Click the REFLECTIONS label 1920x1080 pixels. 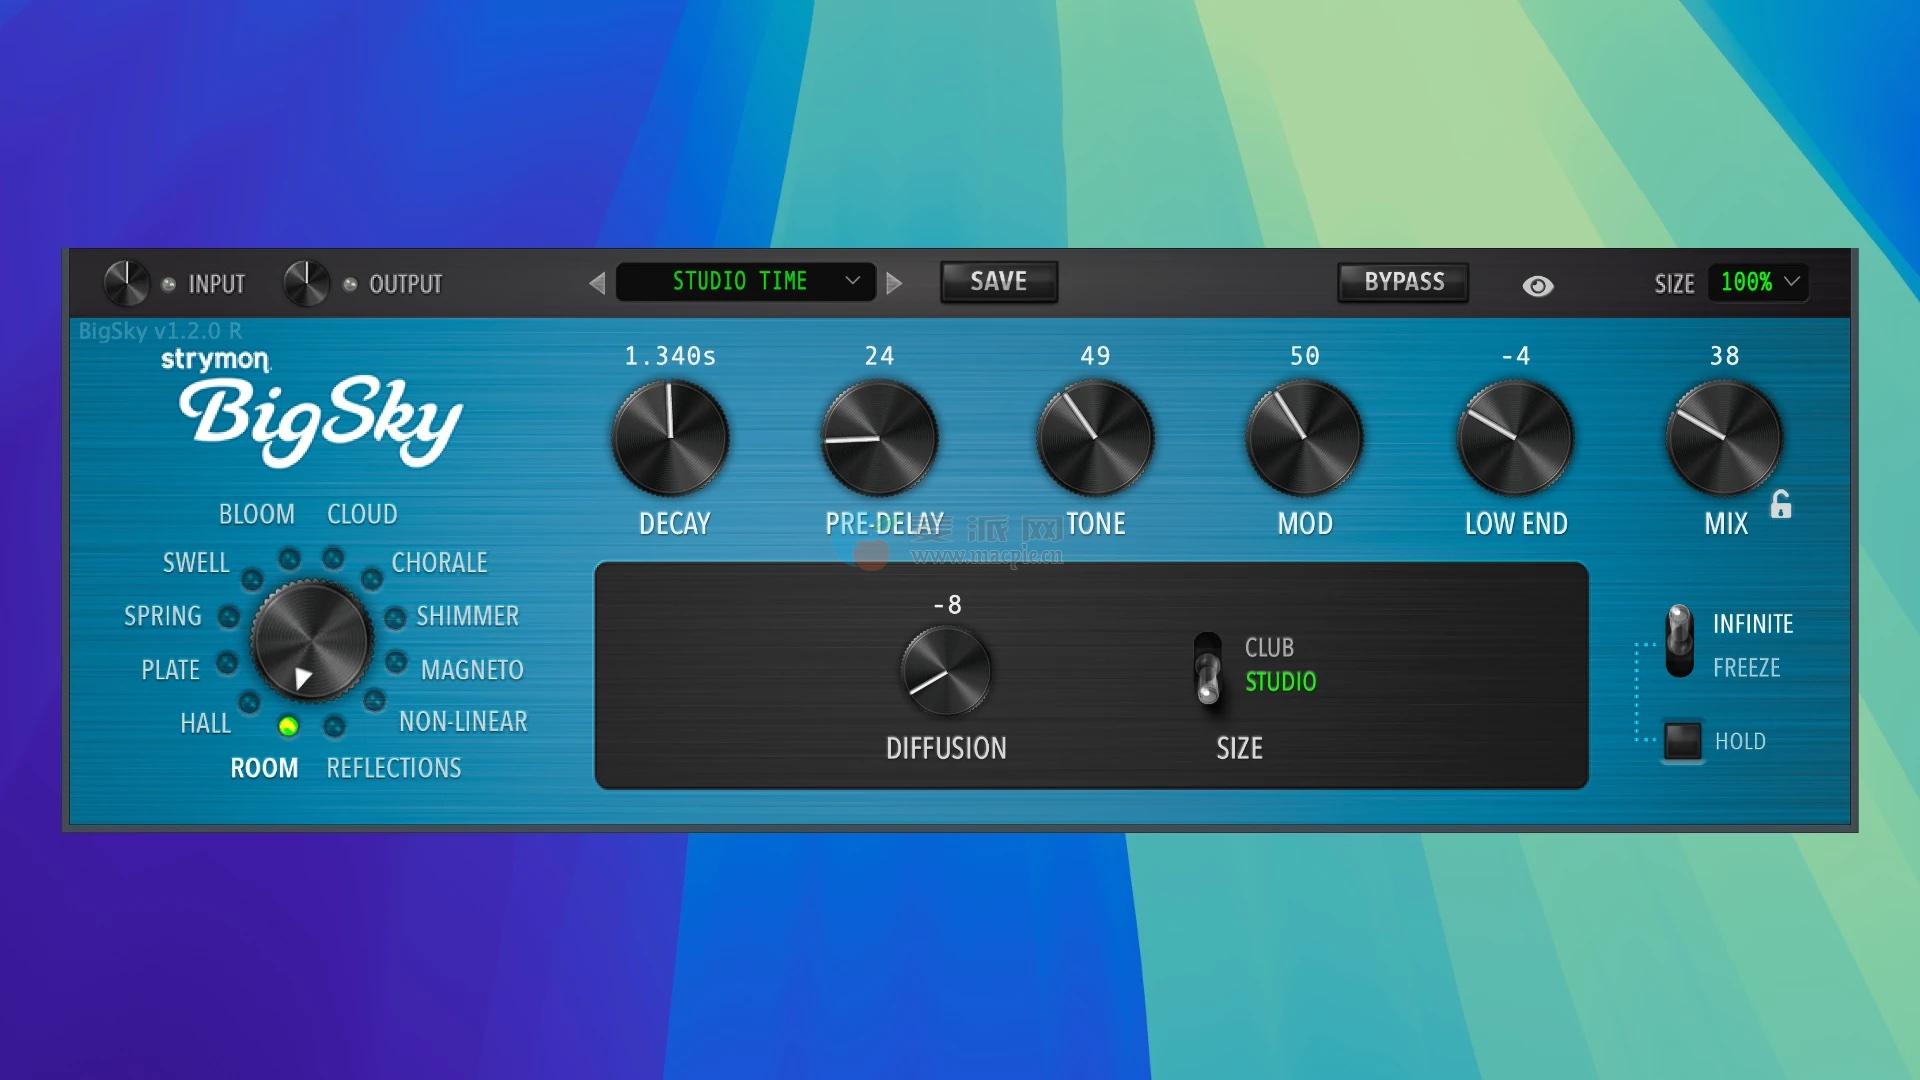(394, 768)
